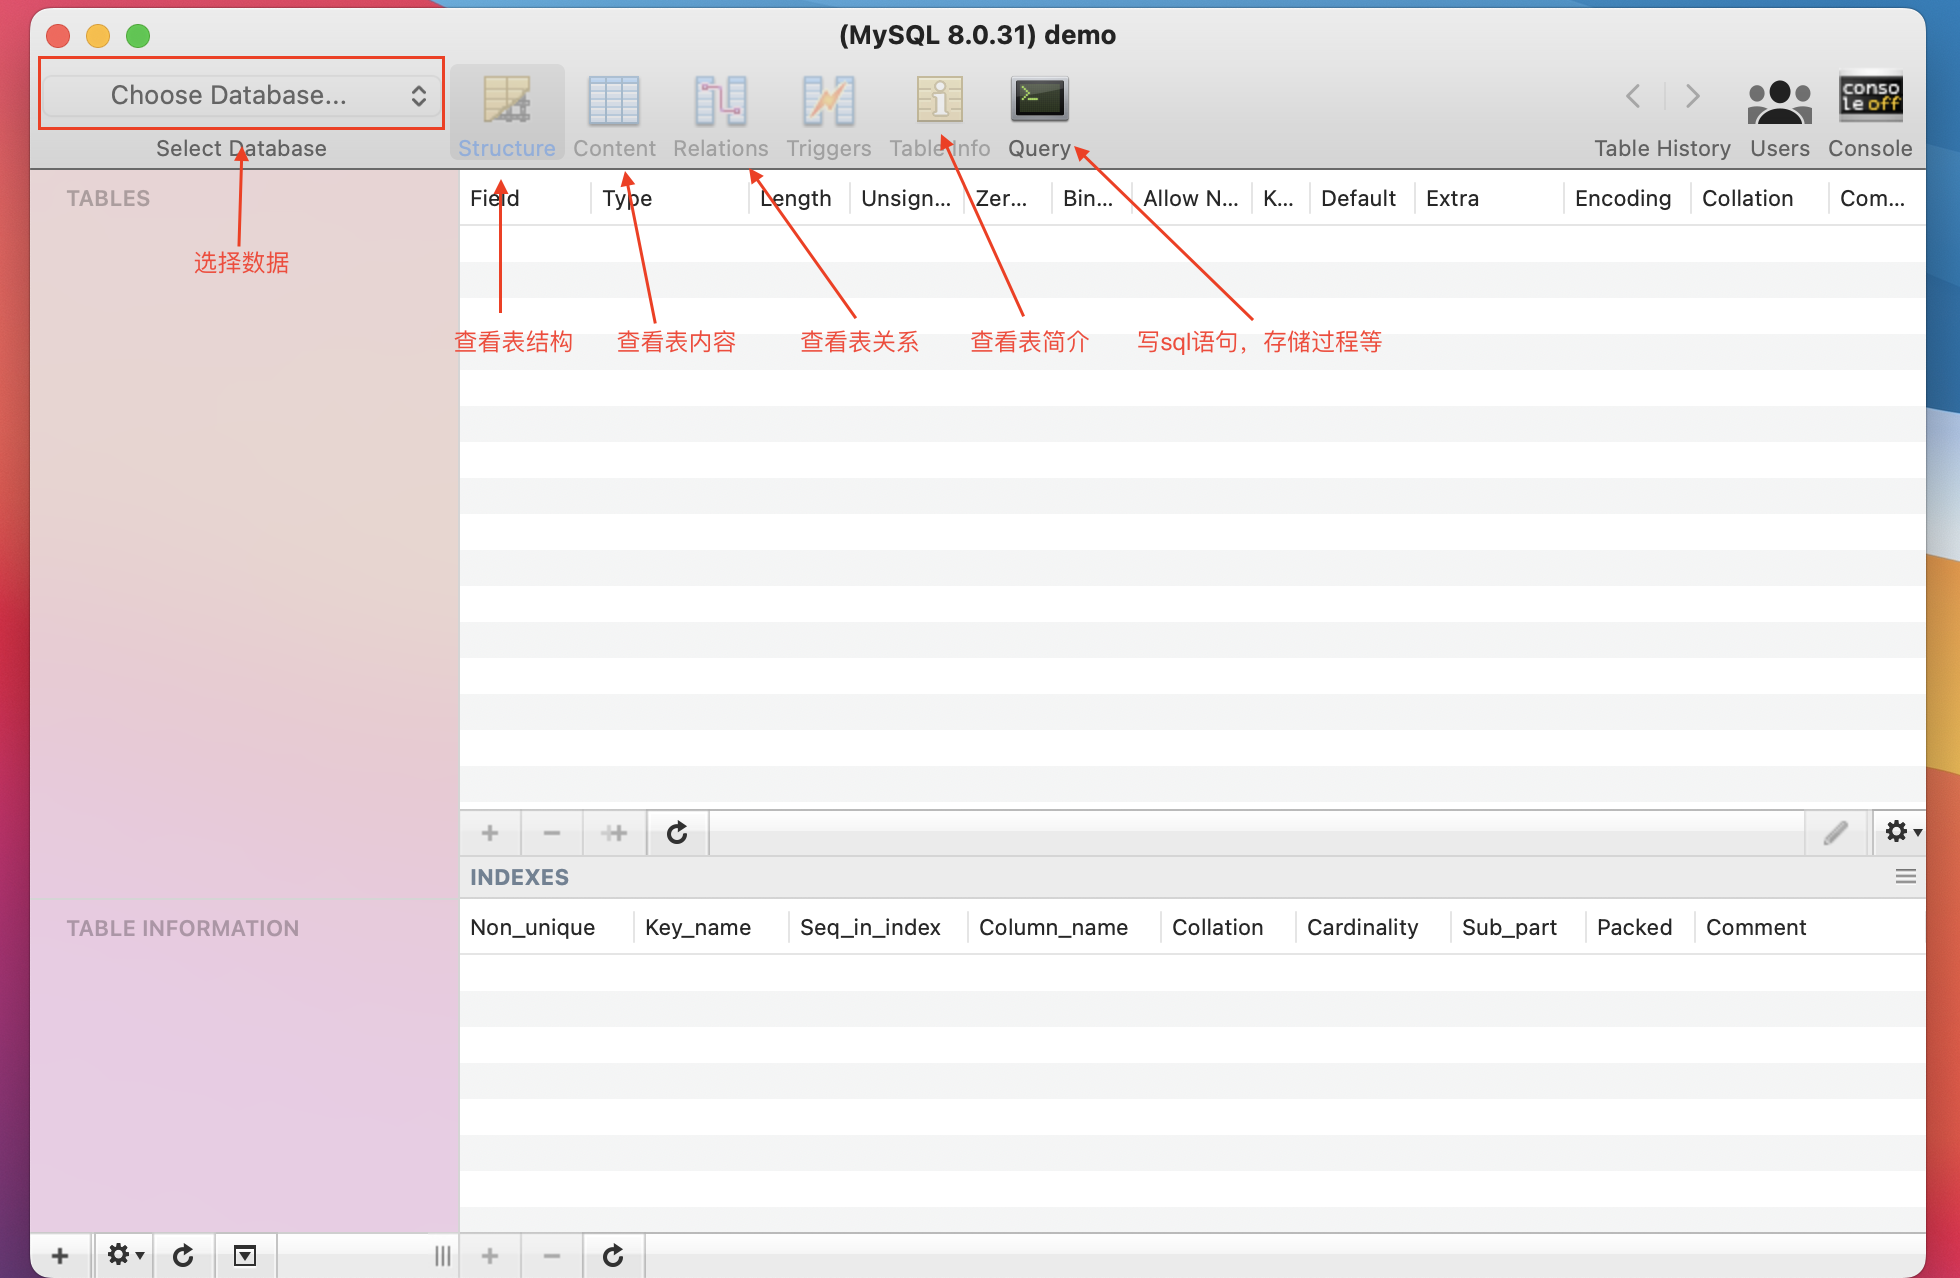Open the Query editor view

point(1039,101)
